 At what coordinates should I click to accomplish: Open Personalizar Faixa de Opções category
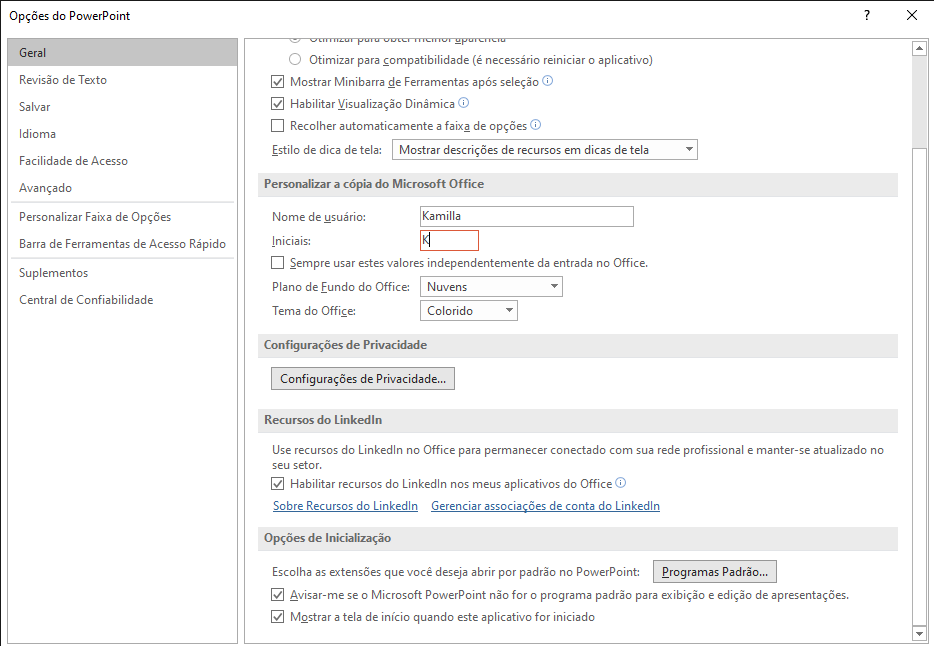pos(122,217)
